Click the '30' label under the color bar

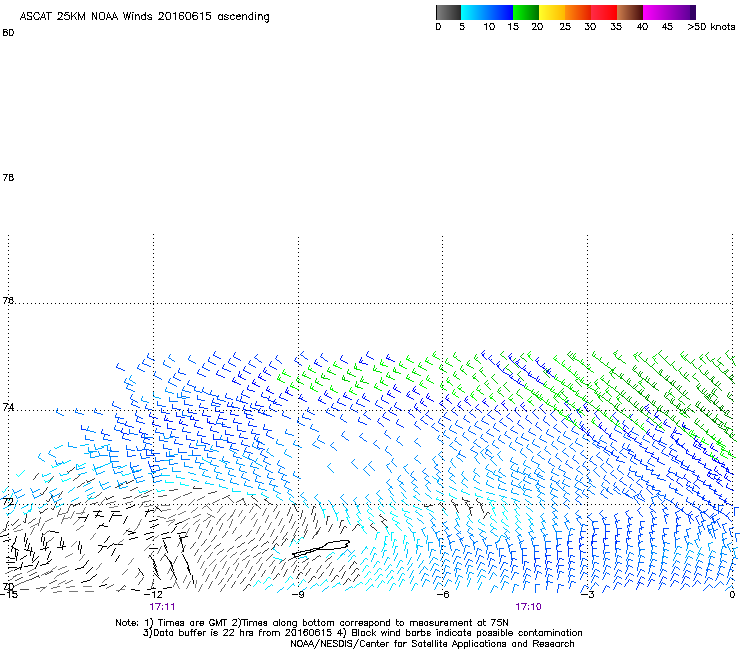pyautogui.click(x=590, y=27)
